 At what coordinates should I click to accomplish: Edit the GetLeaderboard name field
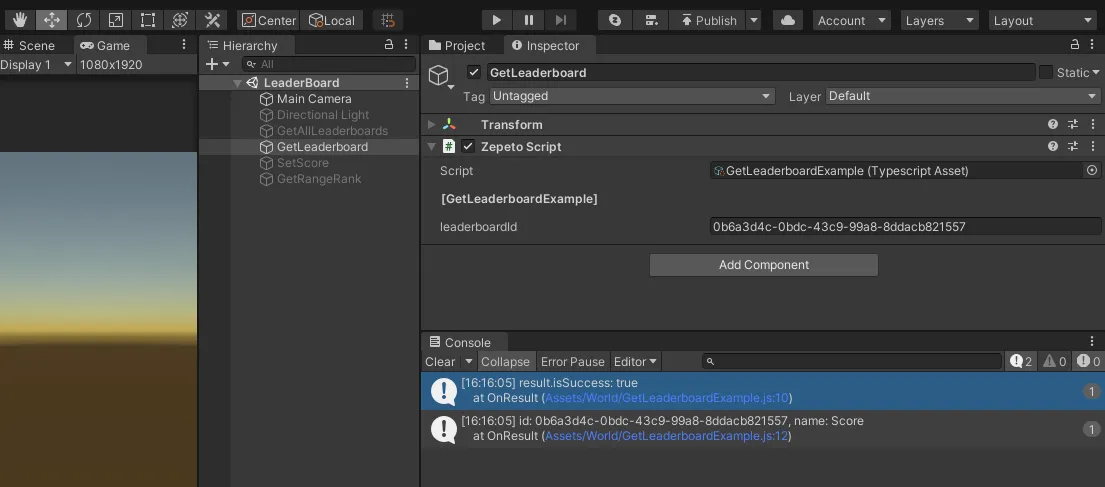761,72
